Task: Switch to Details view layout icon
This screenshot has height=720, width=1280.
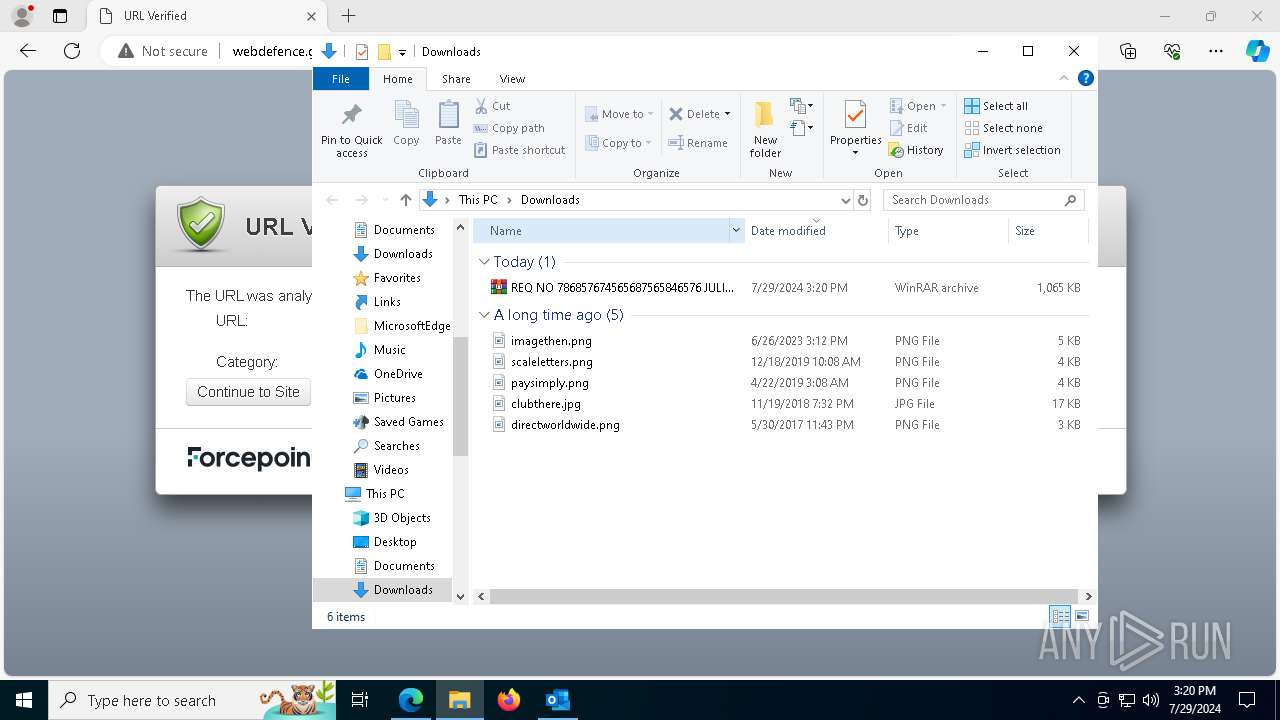Action: click(1060, 616)
